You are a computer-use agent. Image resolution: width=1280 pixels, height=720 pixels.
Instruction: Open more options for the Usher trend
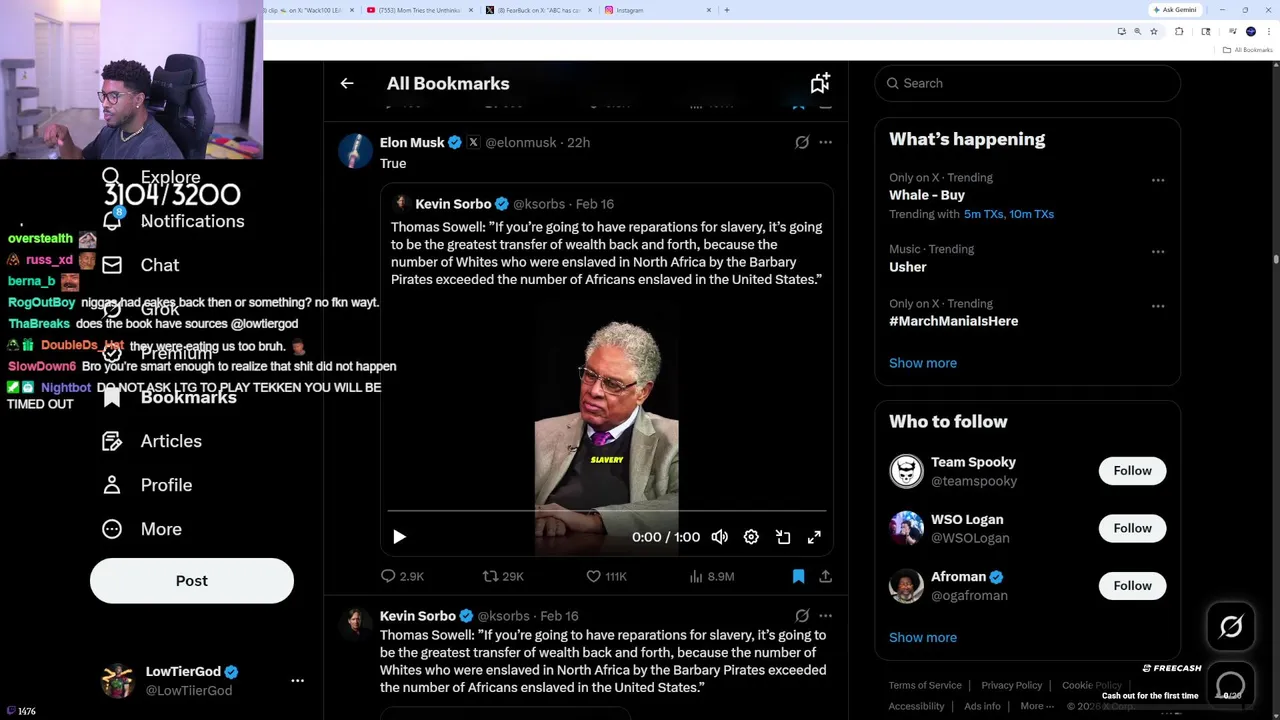click(x=1158, y=252)
